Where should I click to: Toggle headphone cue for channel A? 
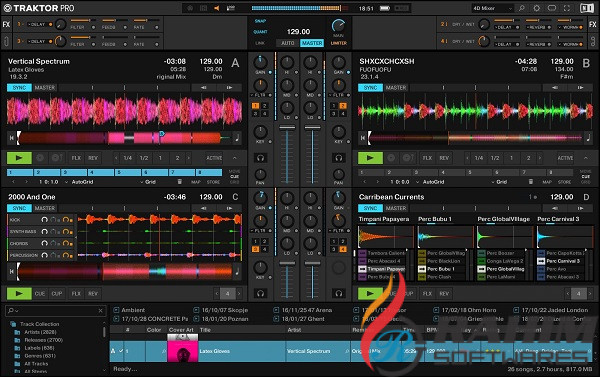click(x=261, y=158)
